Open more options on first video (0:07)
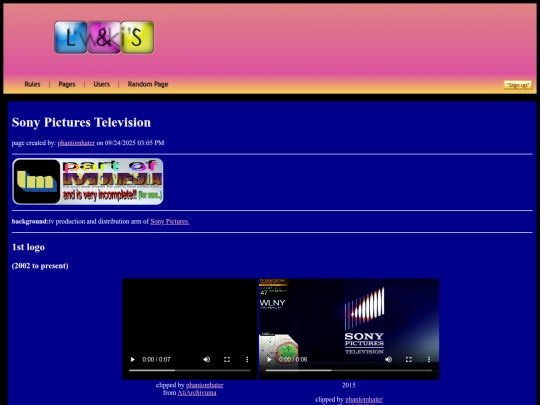The width and height of the screenshot is (540, 405). 247,360
